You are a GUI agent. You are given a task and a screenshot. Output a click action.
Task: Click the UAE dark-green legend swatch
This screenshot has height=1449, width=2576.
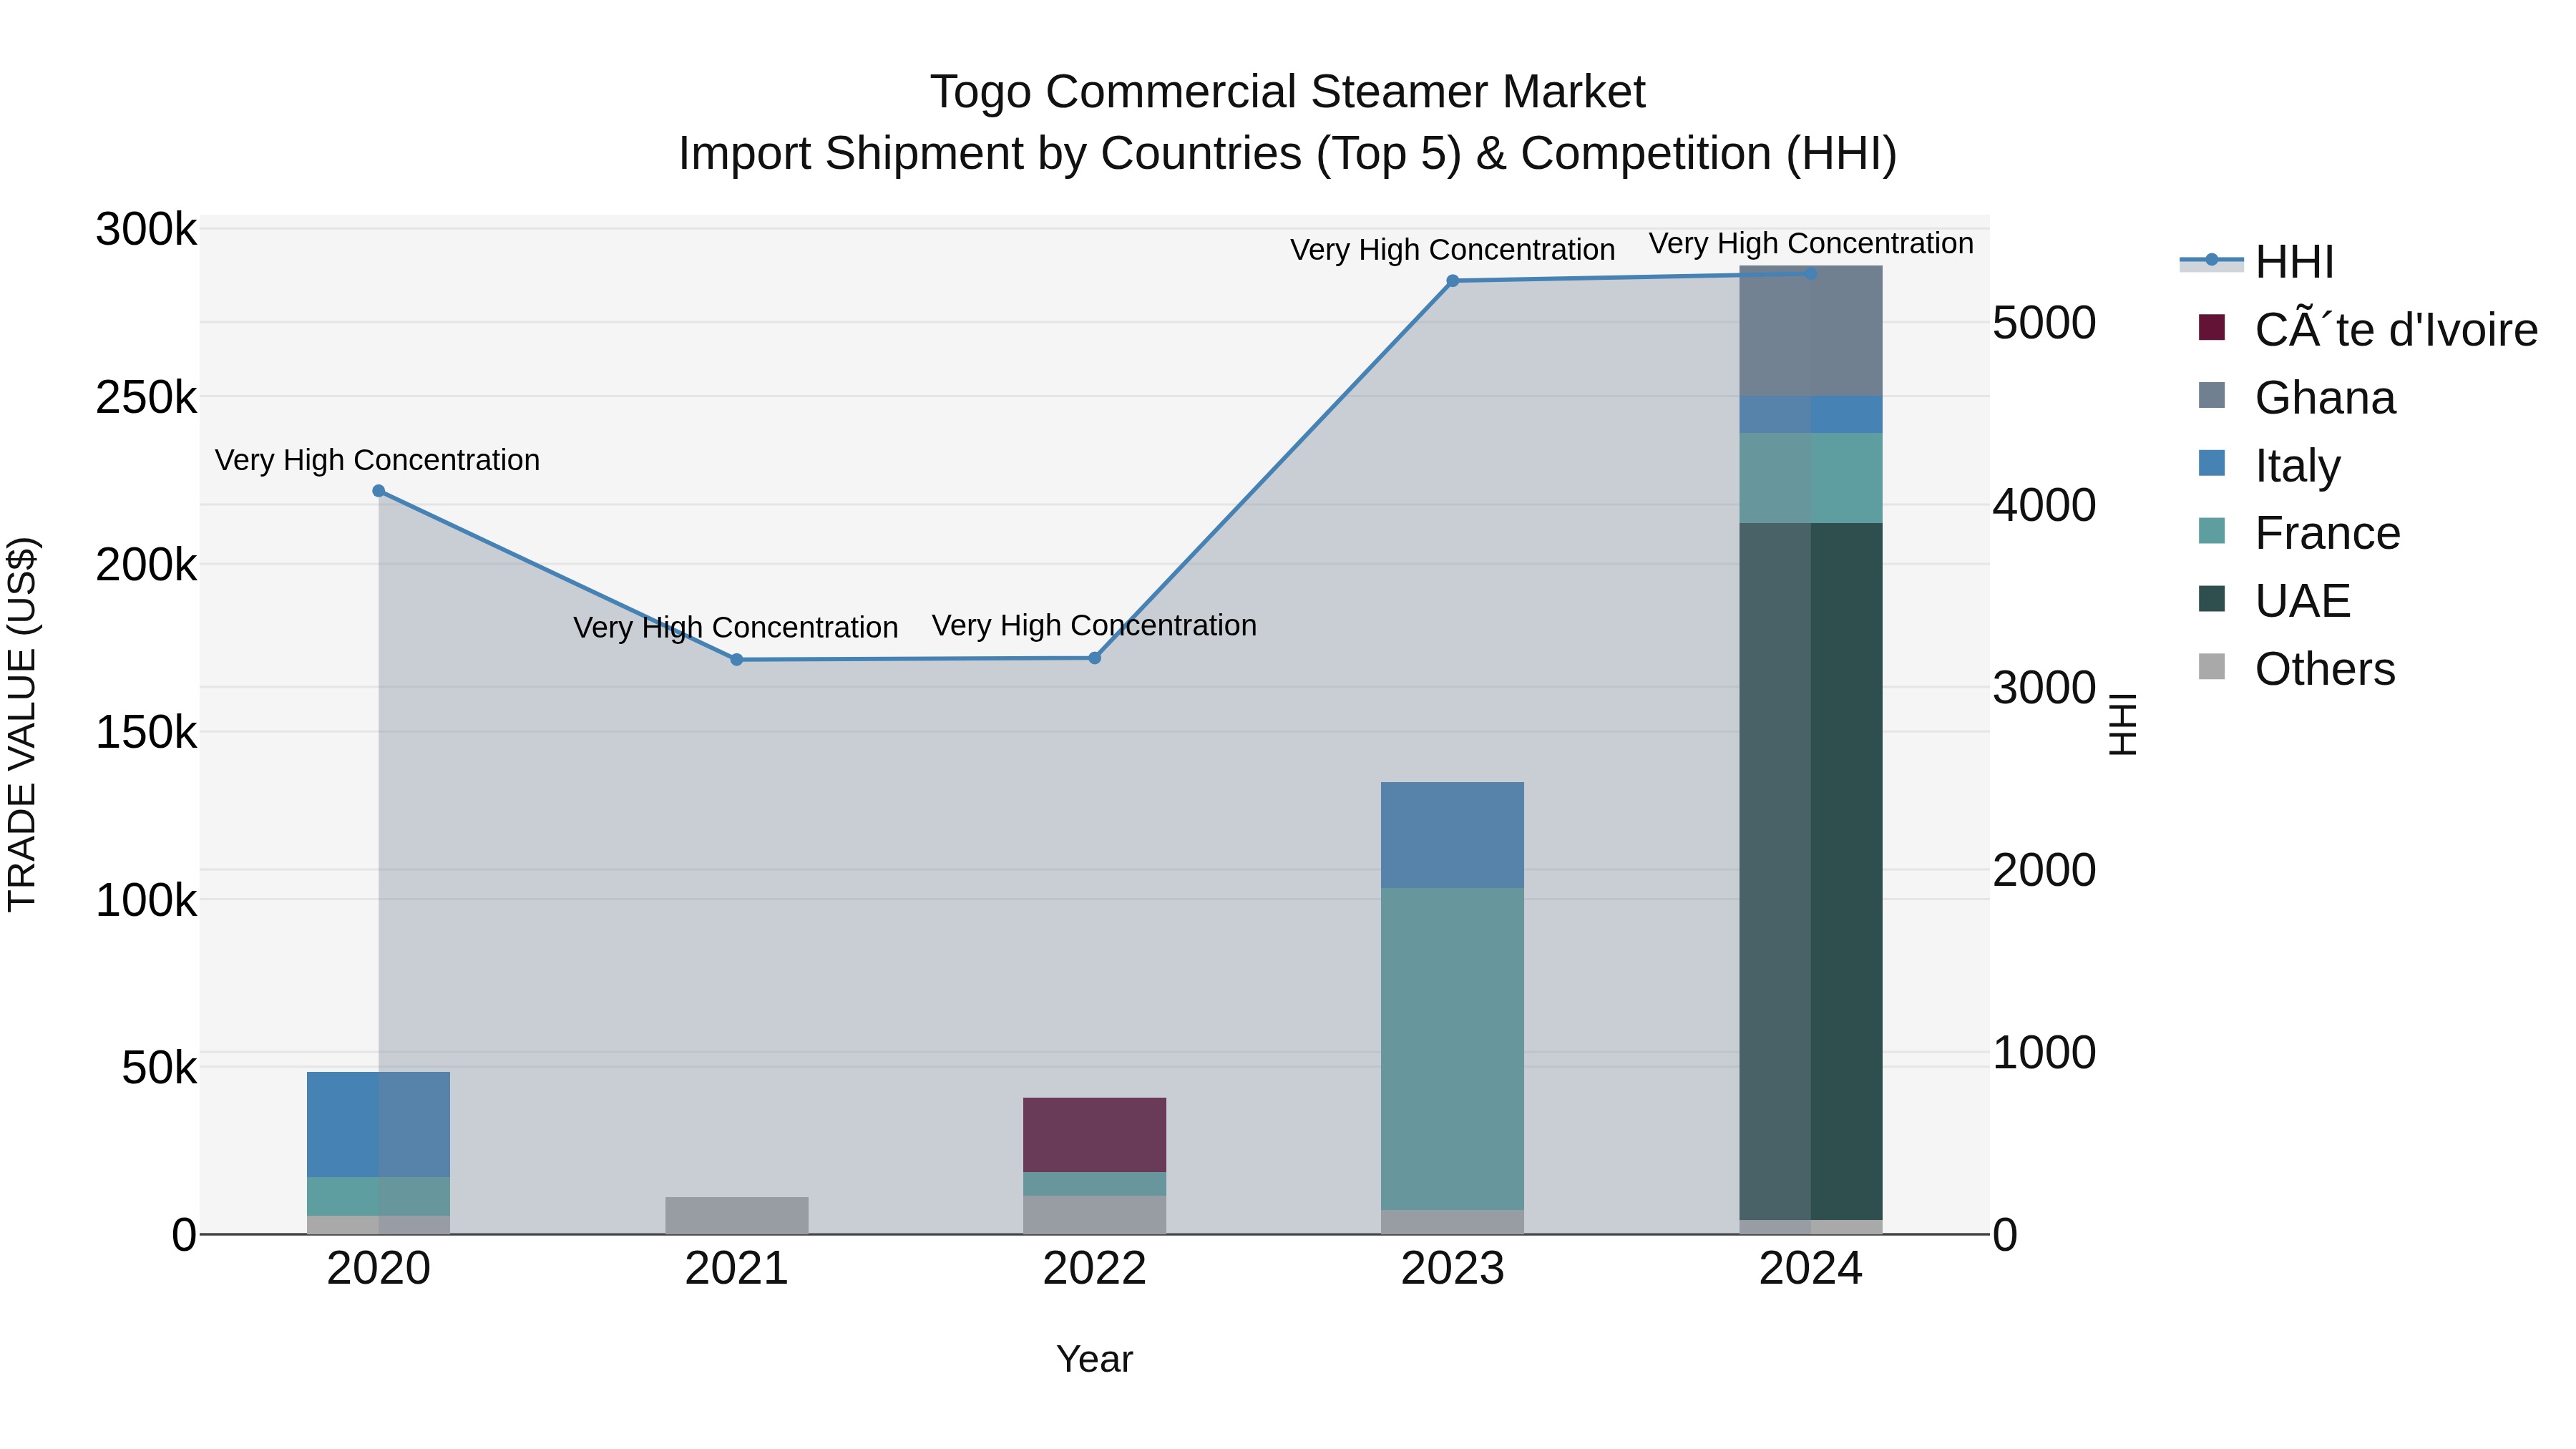pyautogui.click(x=2212, y=599)
